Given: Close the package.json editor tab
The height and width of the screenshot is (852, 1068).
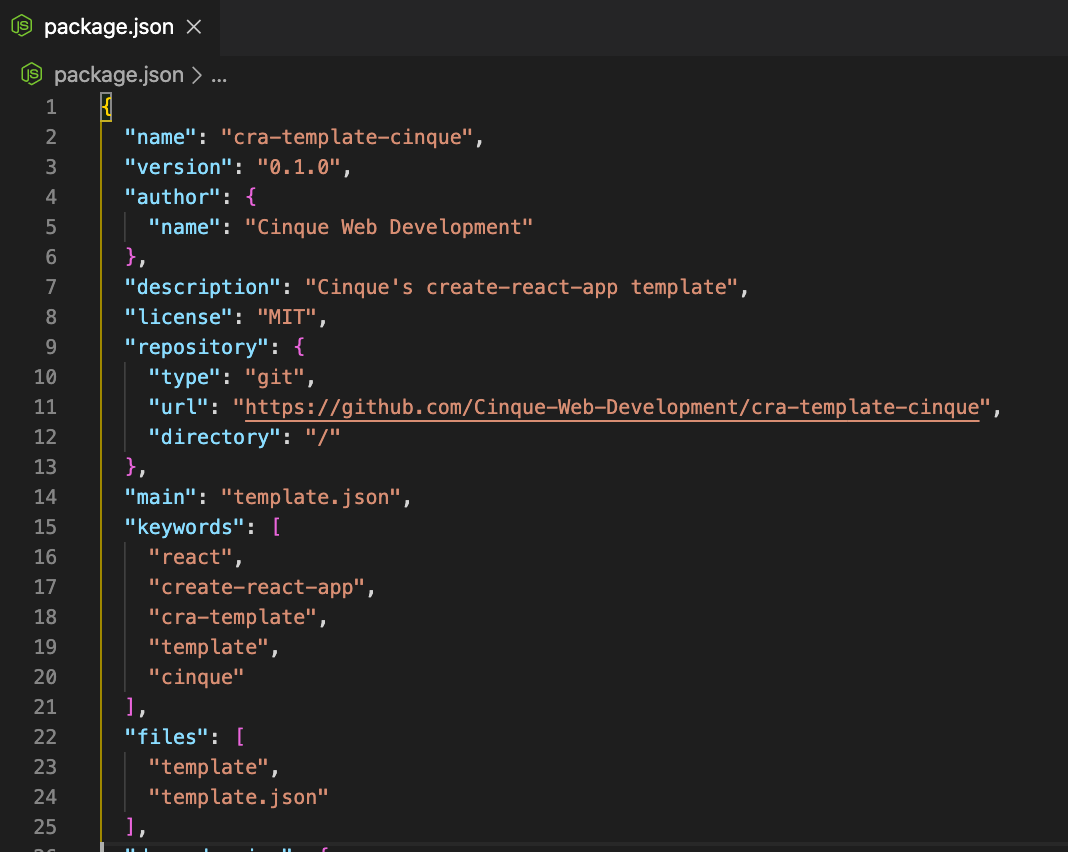Looking at the screenshot, I should [x=194, y=27].
